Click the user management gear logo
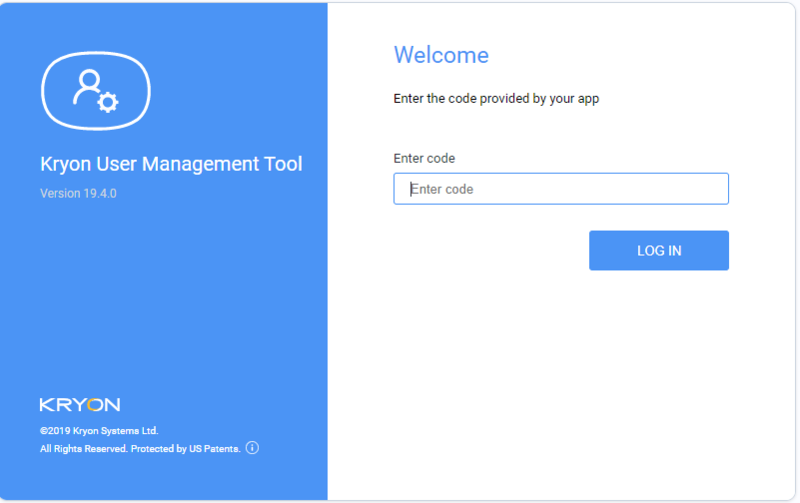800x503 pixels. pyautogui.click(x=95, y=91)
